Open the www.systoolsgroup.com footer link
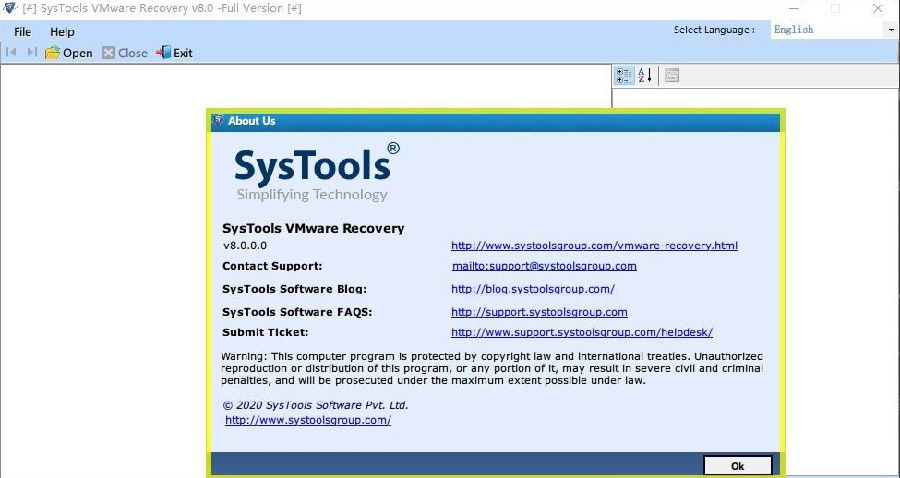The height and width of the screenshot is (478, 900). pos(308,420)
